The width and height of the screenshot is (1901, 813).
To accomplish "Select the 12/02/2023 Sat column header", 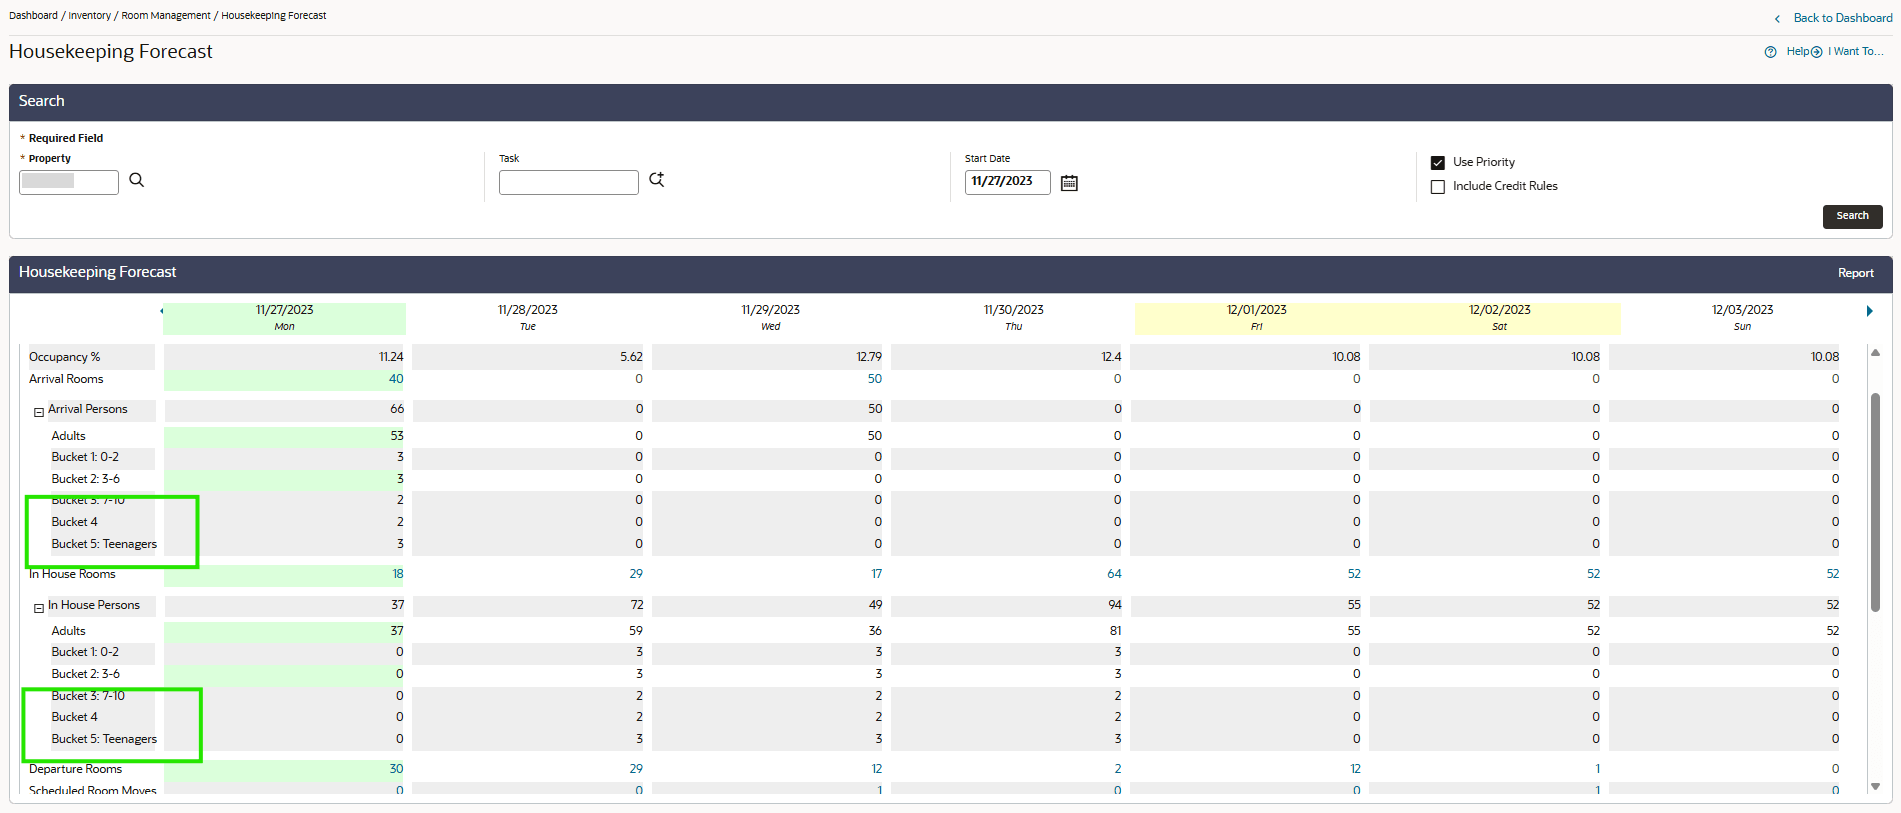I will coord(1499,318).
